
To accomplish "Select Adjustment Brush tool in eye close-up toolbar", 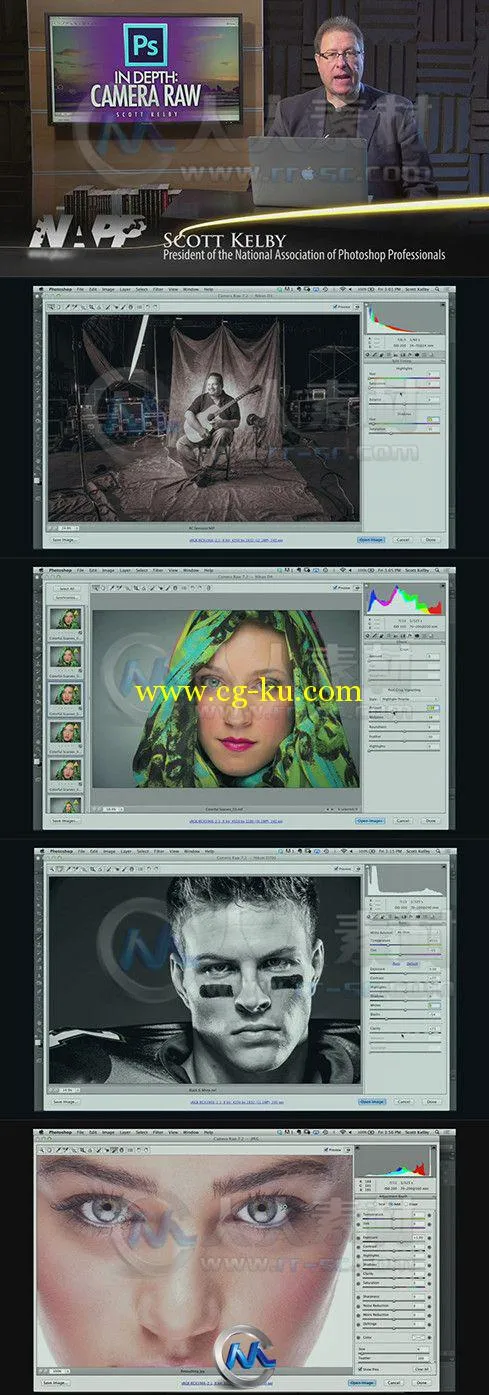I will [x=113, y=1149].
